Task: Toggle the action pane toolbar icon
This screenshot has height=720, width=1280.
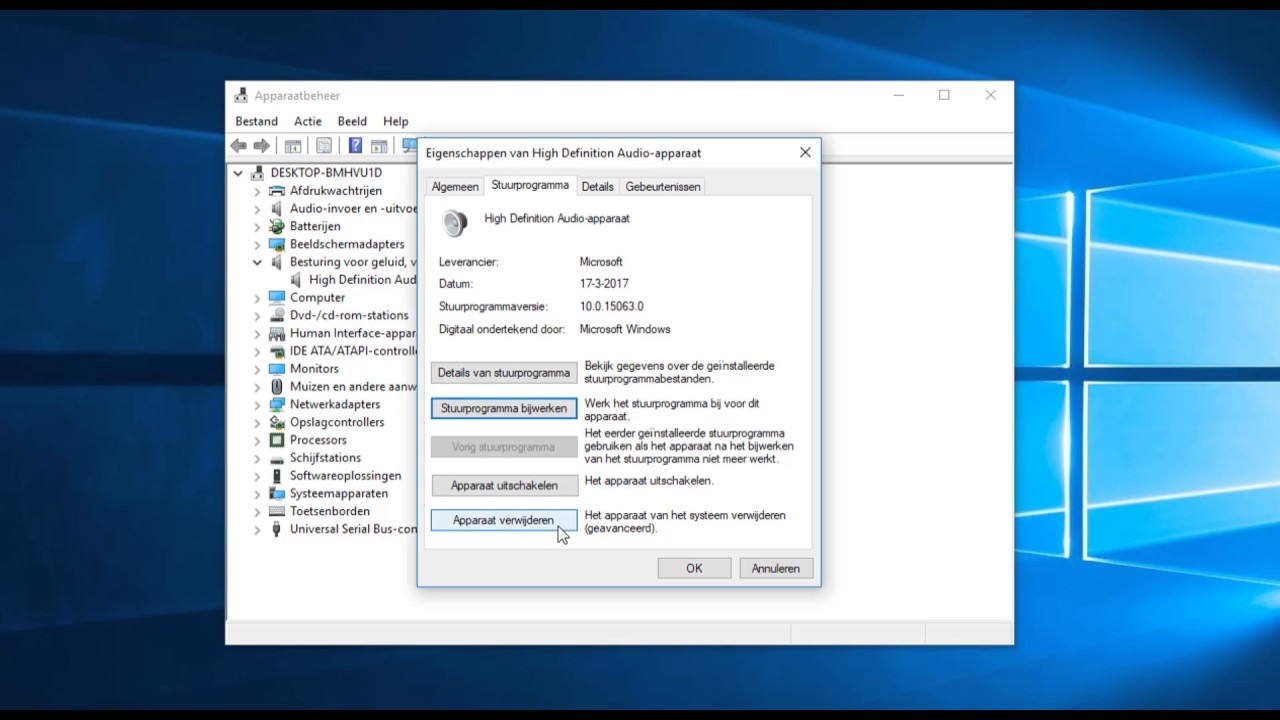Action: [379, 146]
